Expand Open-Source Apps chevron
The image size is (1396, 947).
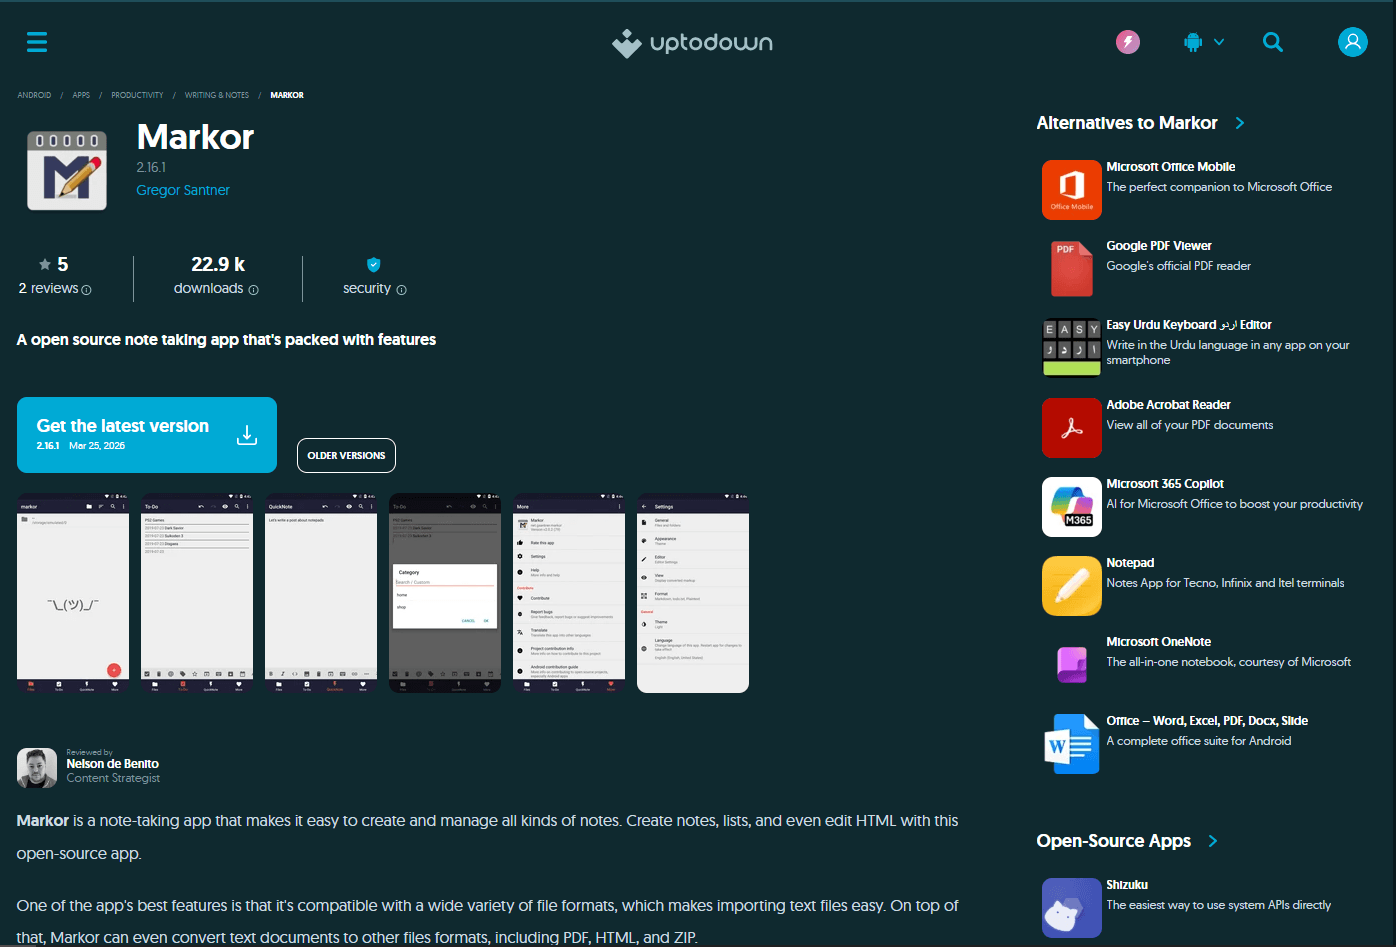[1213, 841]
